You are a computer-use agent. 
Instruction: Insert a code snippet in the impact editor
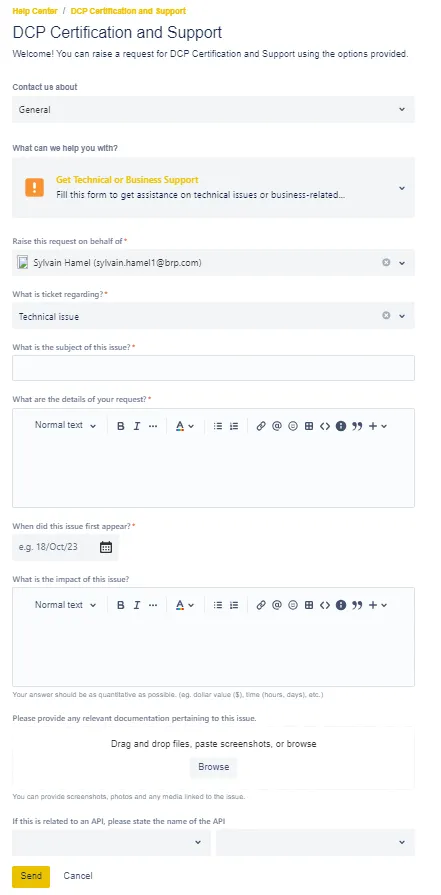click(325, 605)
